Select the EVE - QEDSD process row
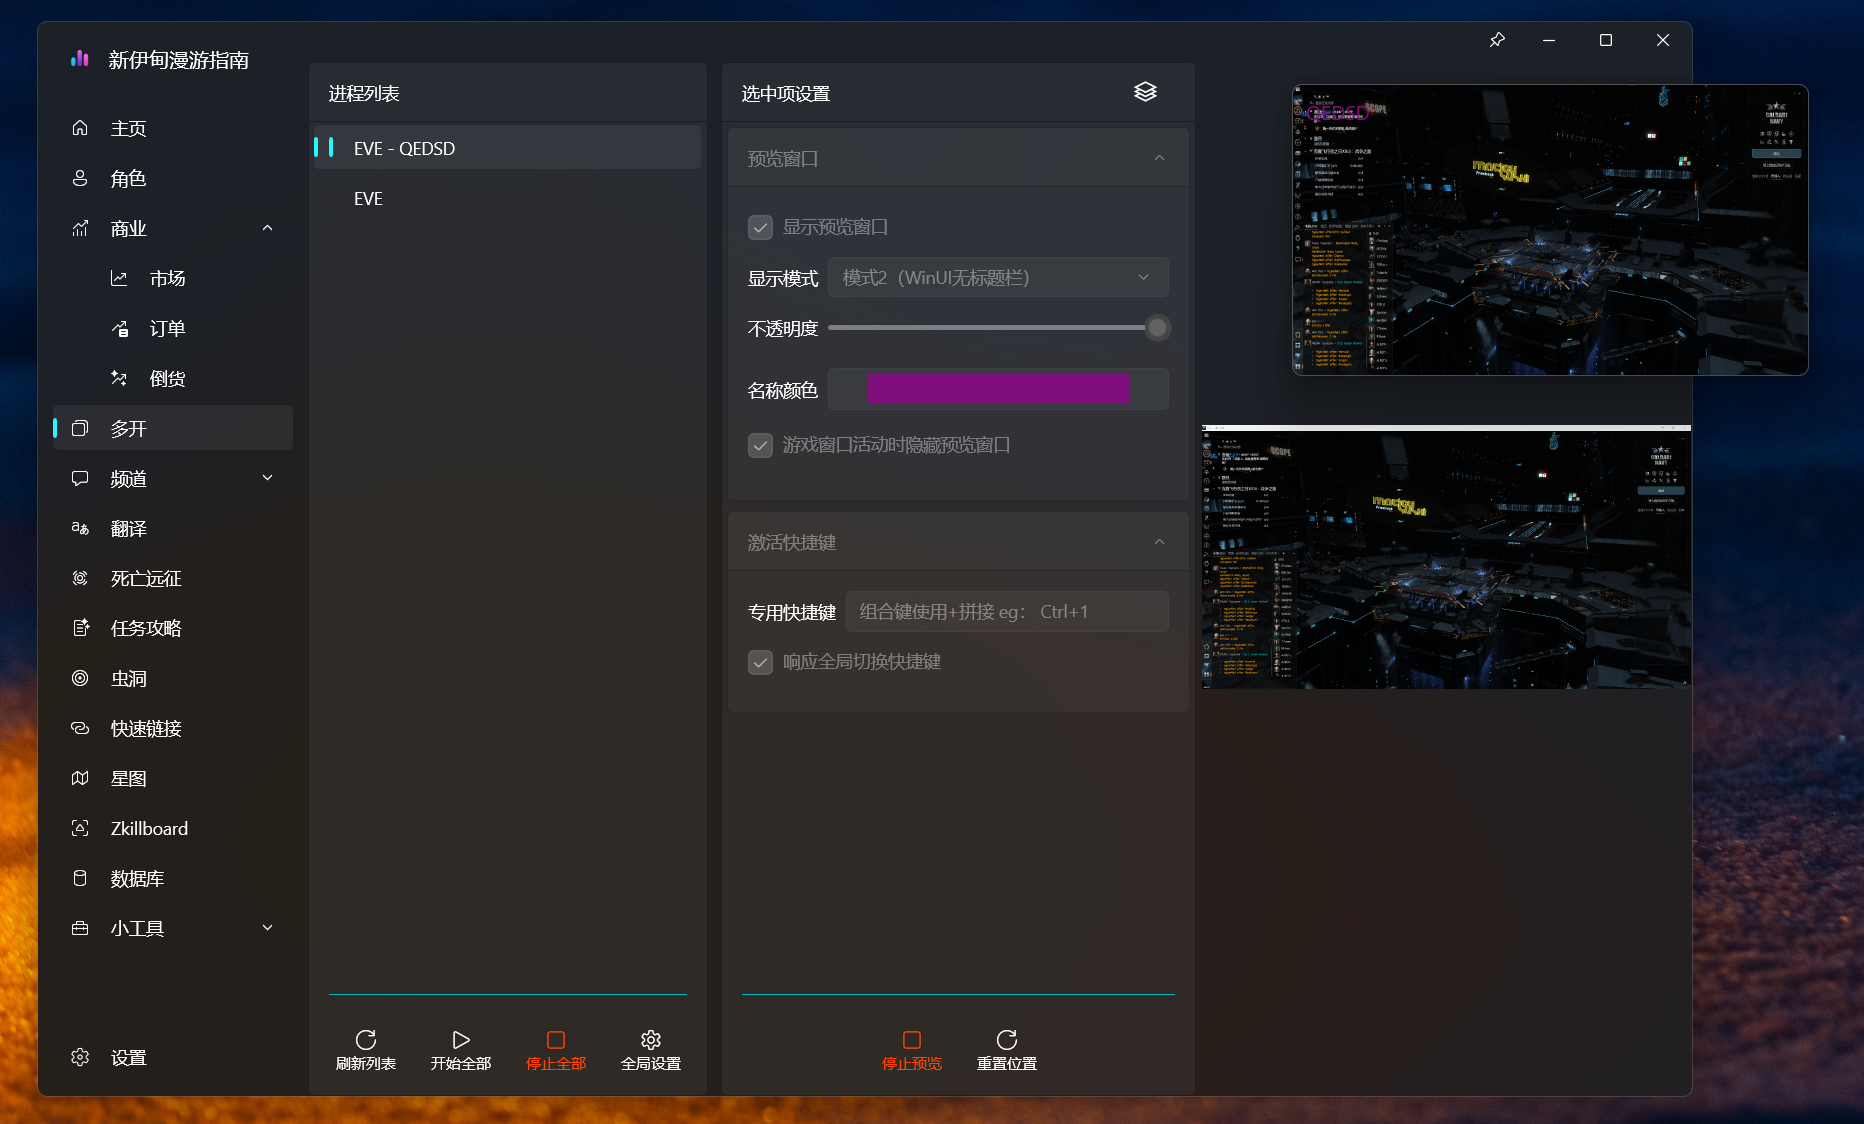 click(x=507, y=148)
